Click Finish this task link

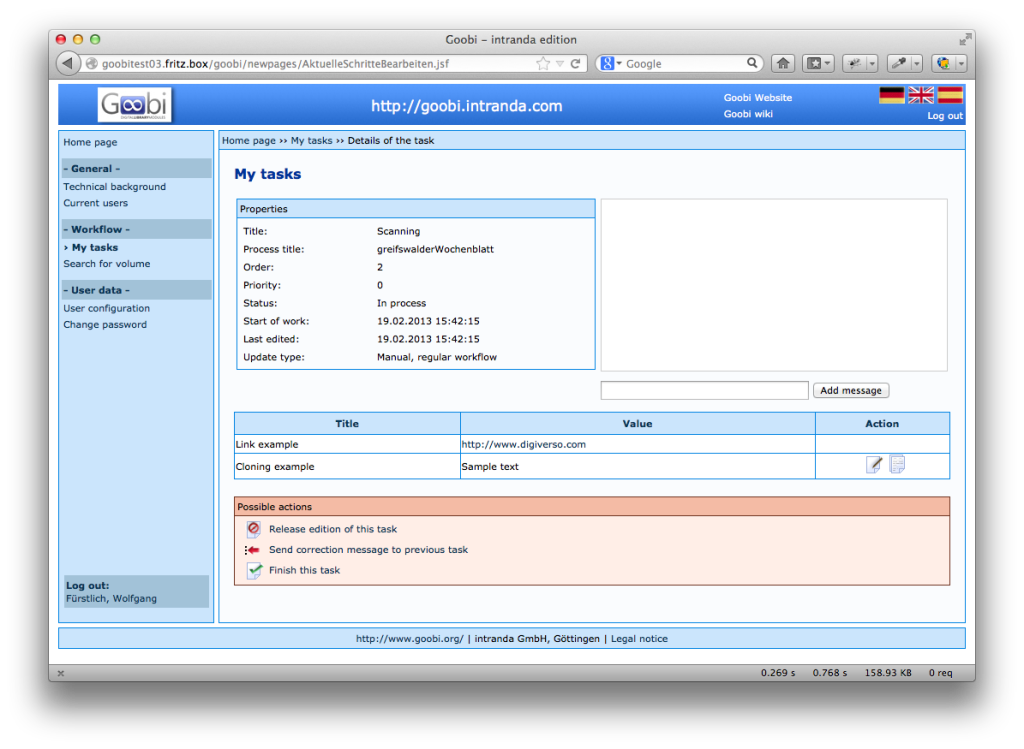point(304,570)
